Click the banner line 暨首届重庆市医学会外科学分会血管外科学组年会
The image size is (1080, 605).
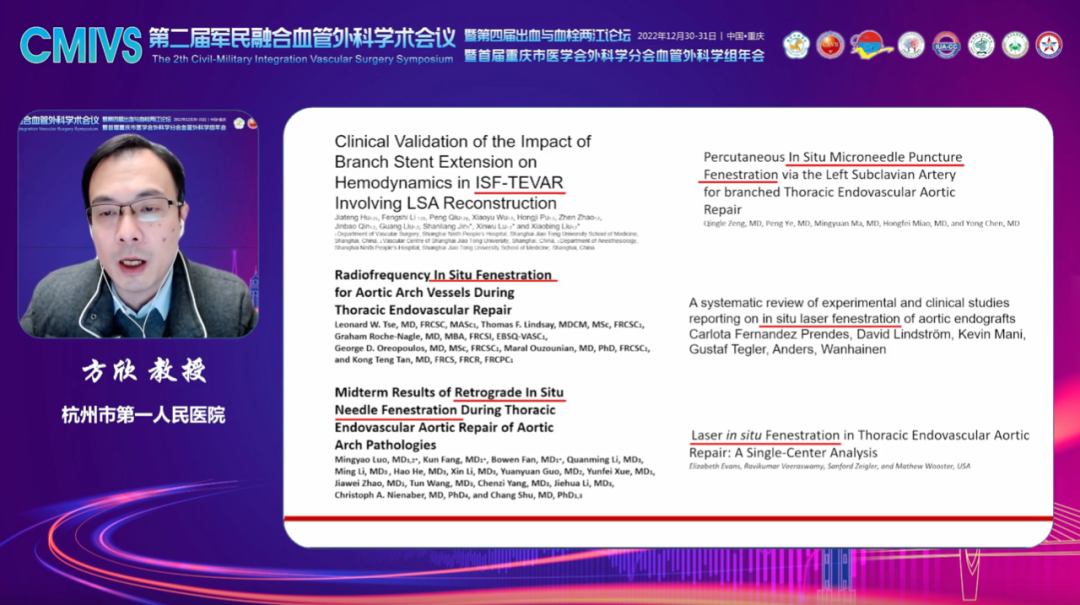pos(614,56)
